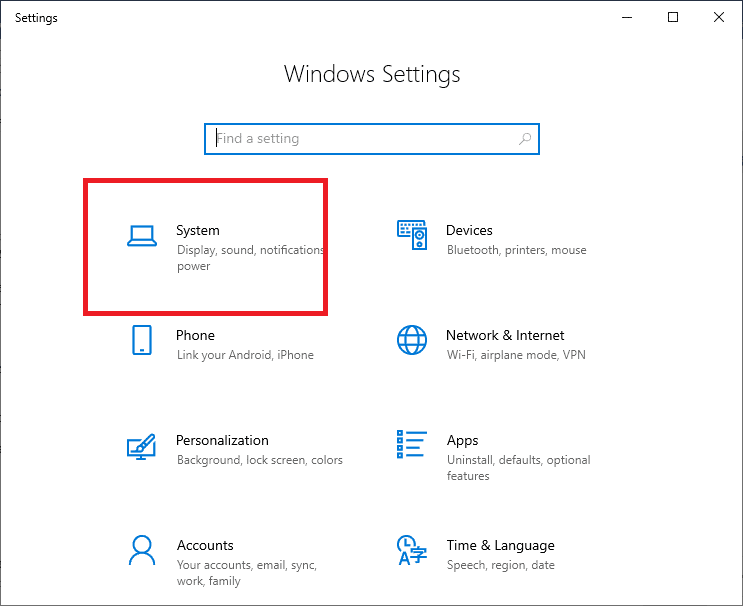The width and height of the screenshot is (743, 606).
Task: Focus the Find a setting field
Action: click(x=372, y=139)
